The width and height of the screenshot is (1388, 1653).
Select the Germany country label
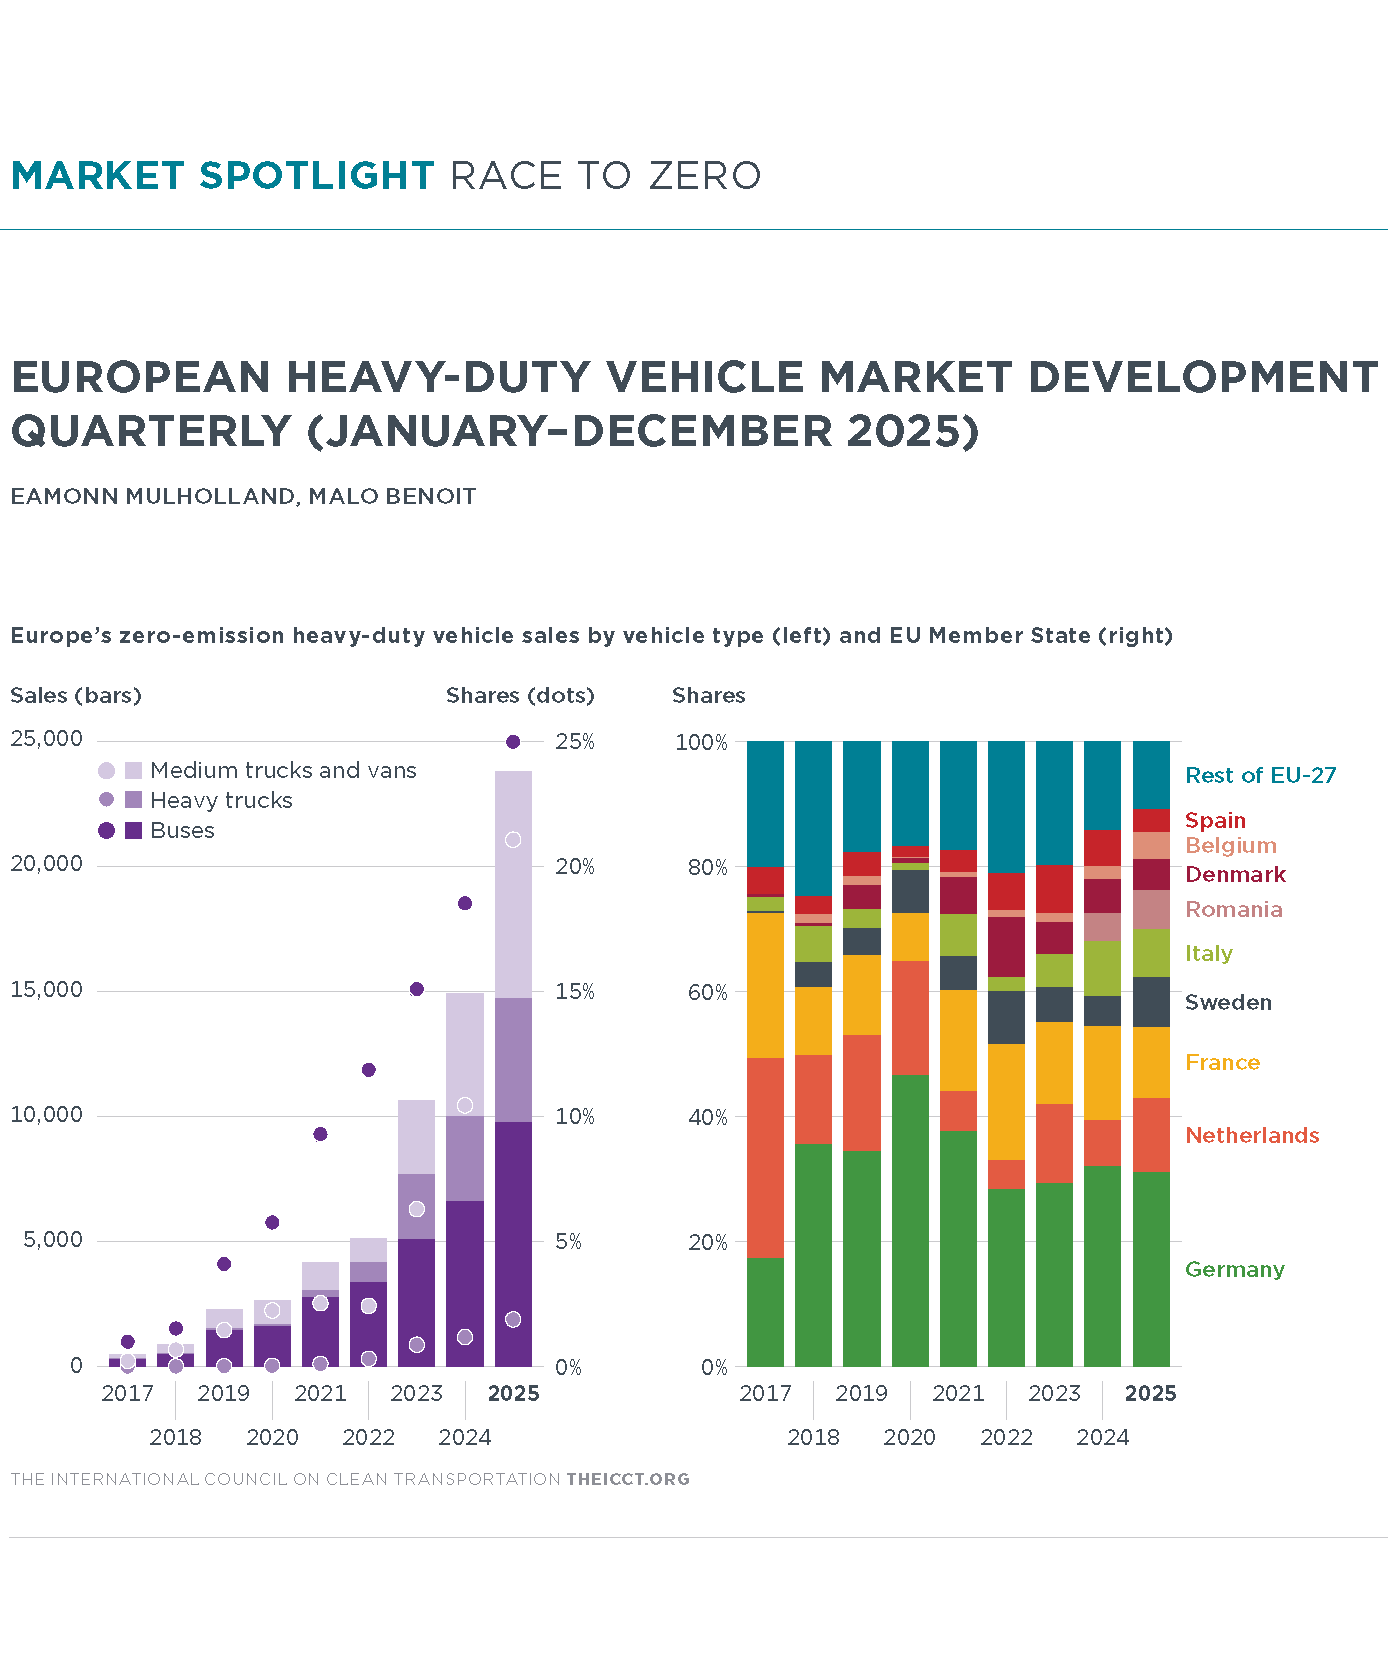coord(1234,1269)
